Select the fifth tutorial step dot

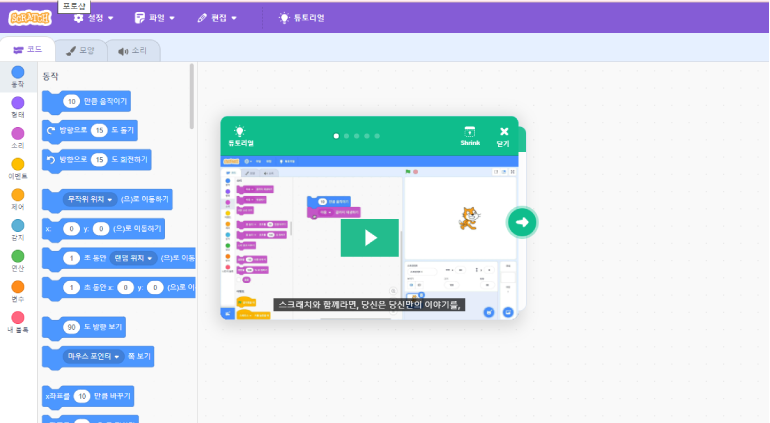tap(377, 136)
